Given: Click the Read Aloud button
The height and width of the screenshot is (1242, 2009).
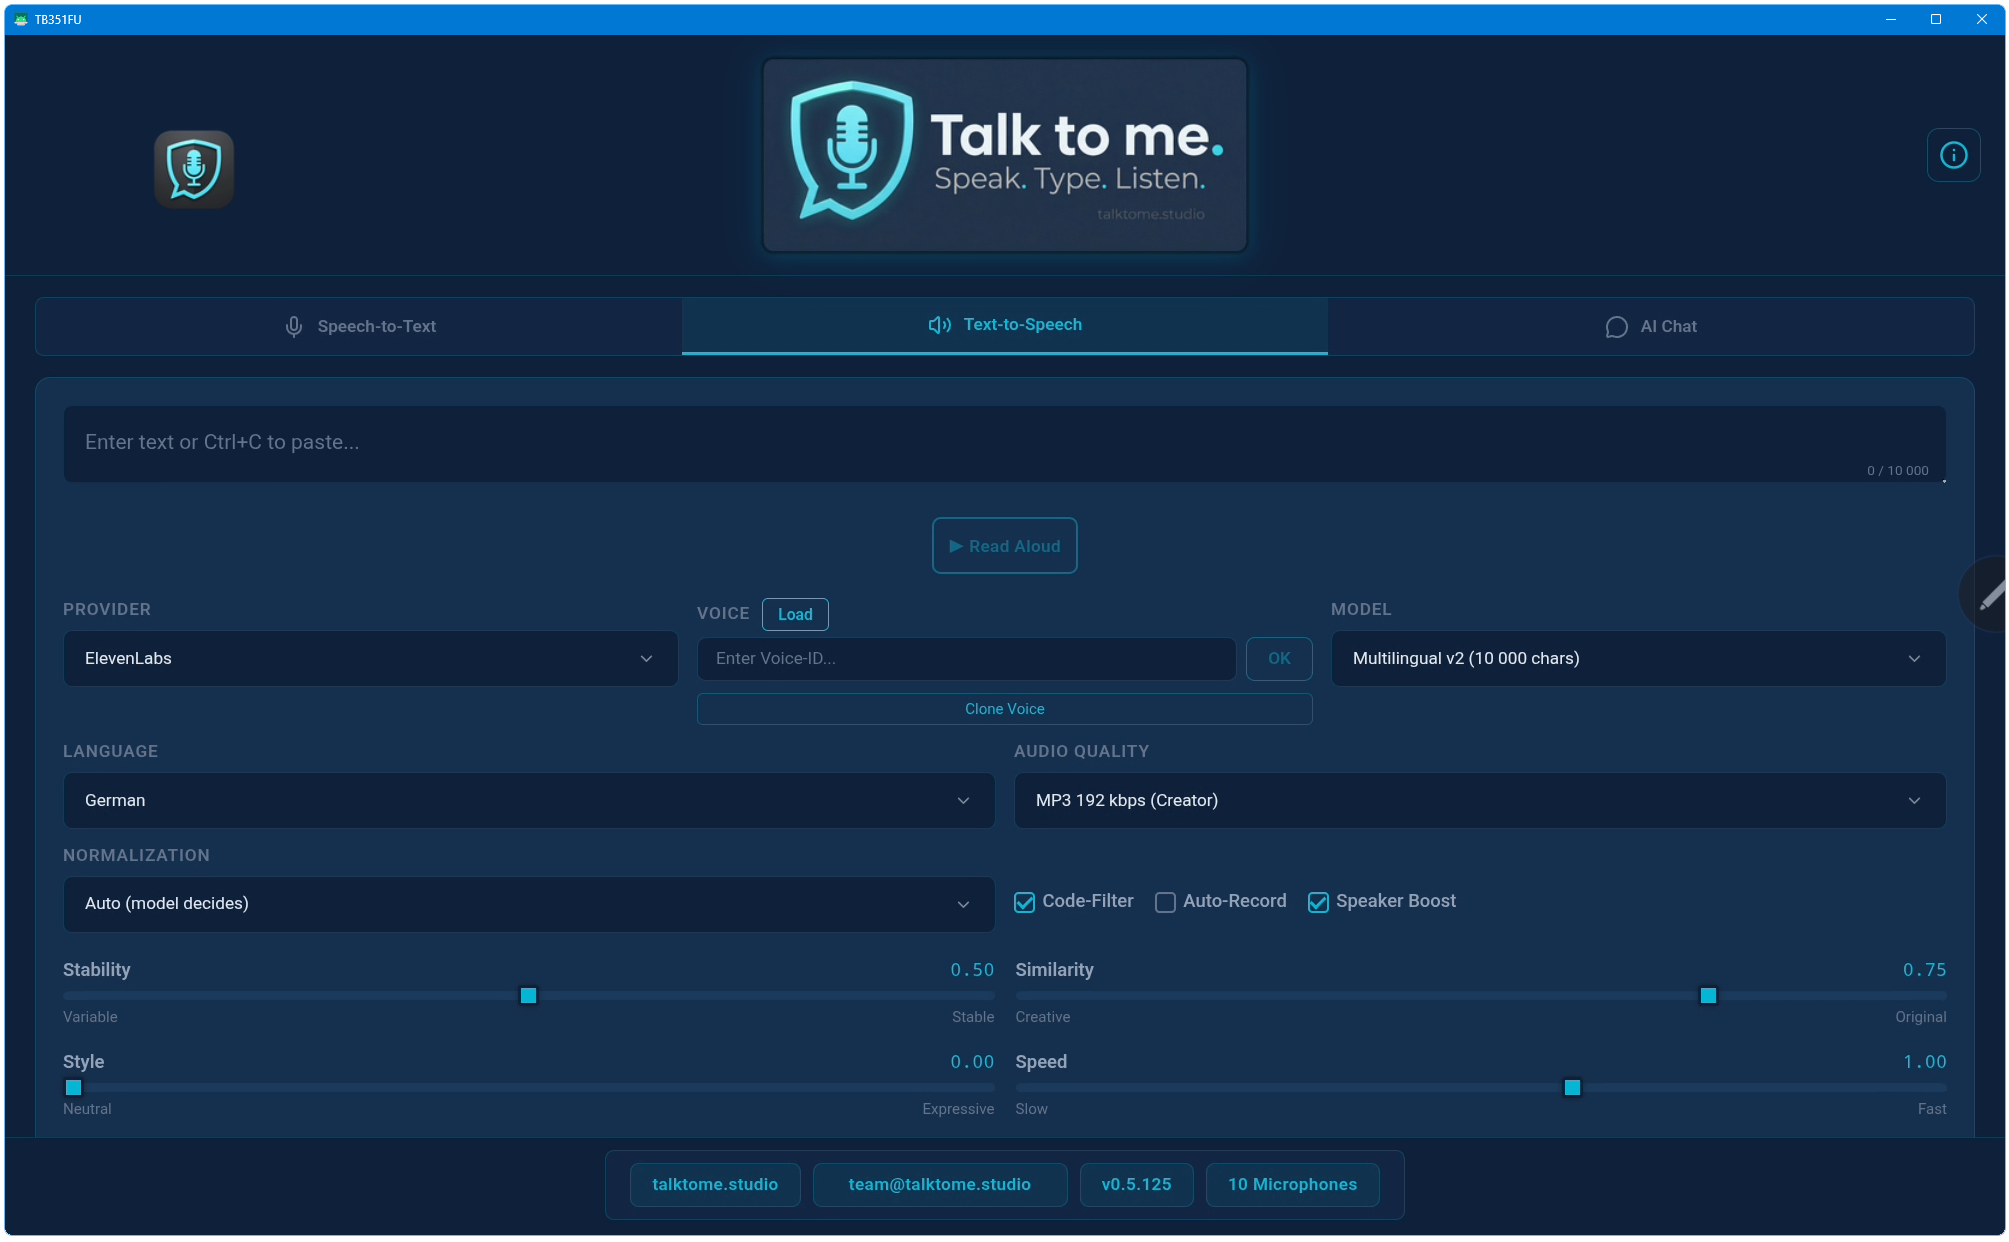Looking at the screenshot, I should click(x=1004, y=546).
